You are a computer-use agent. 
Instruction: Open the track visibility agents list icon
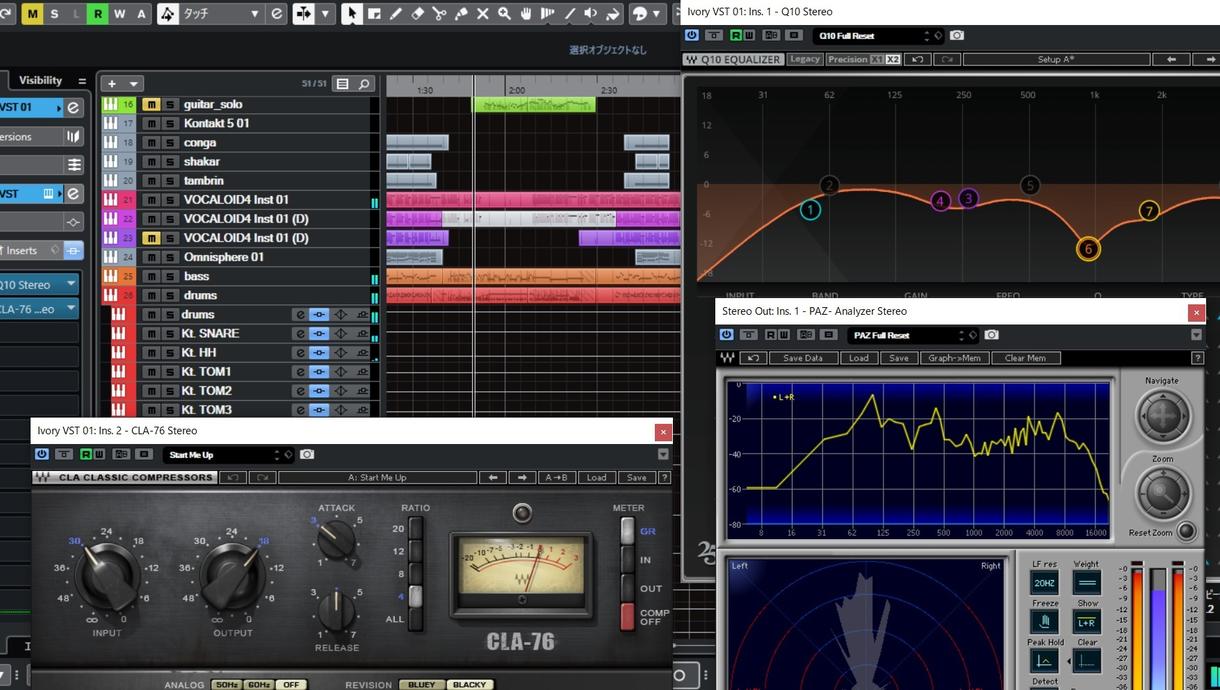point(342,84)
